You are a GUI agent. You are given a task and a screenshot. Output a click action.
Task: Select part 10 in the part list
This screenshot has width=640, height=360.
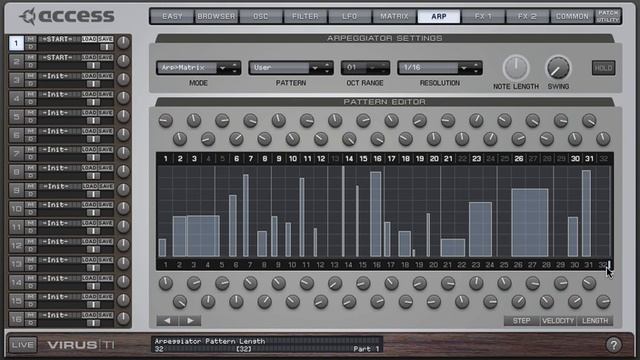16,209
